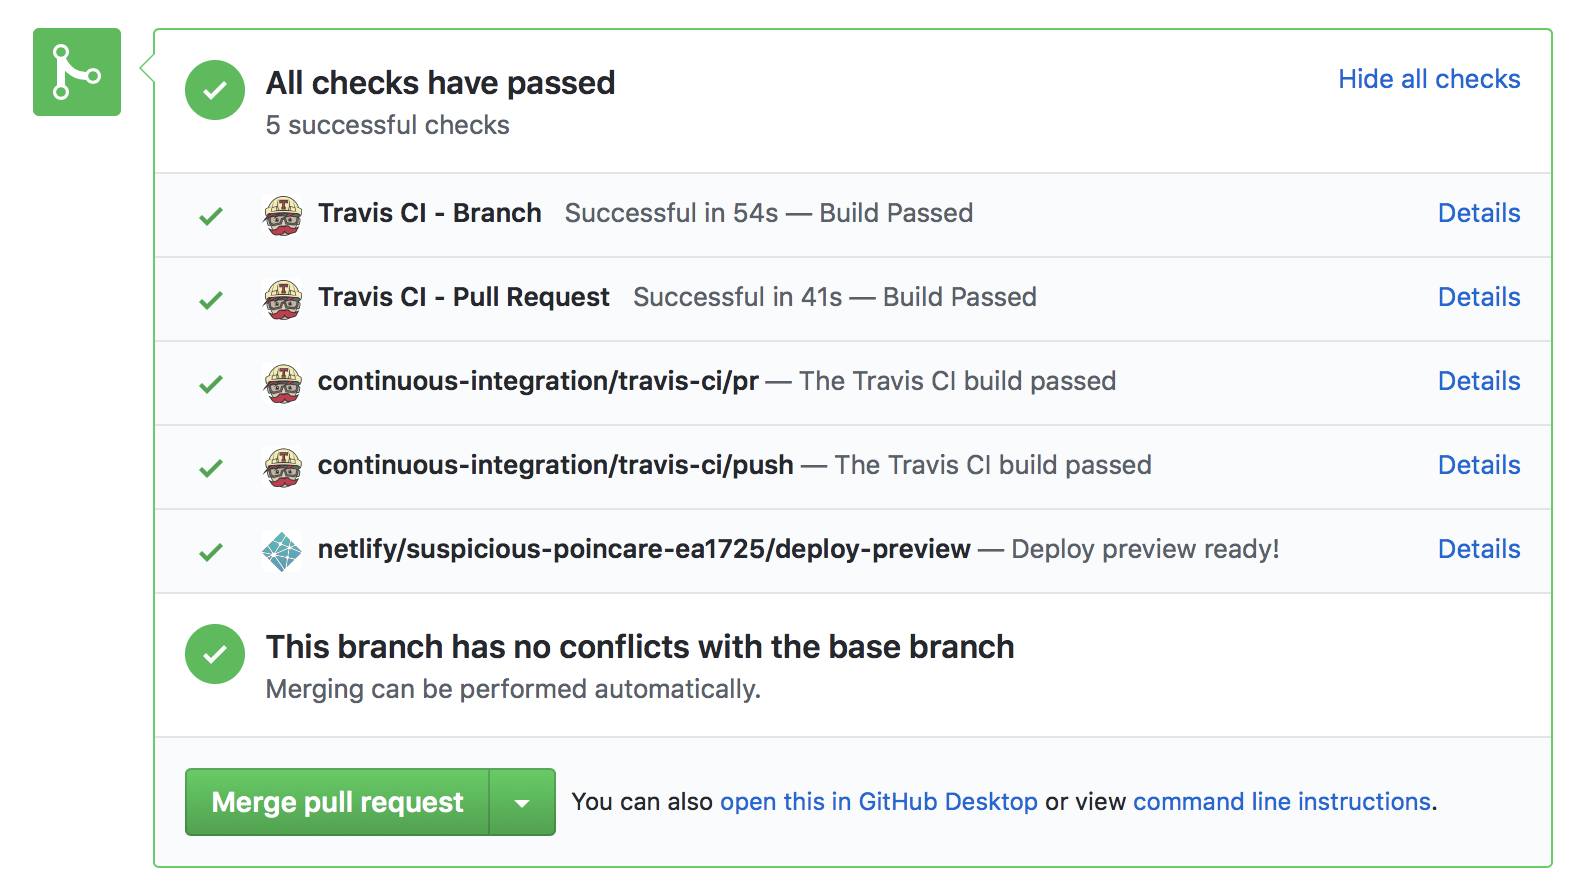Click the Netlify diamond icon on deploy-preview row
The image size is (1587, 892).
pos(284,549)
